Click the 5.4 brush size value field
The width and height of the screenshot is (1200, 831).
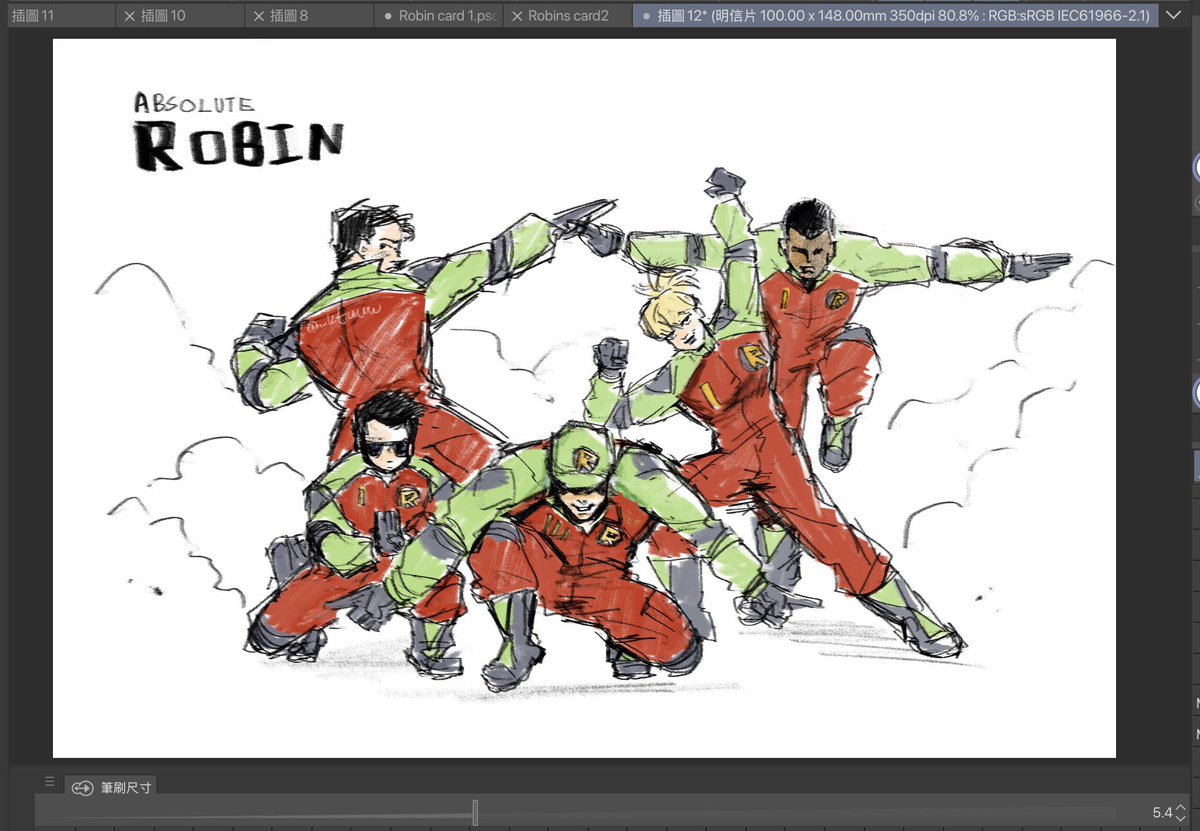(1161, 813)
